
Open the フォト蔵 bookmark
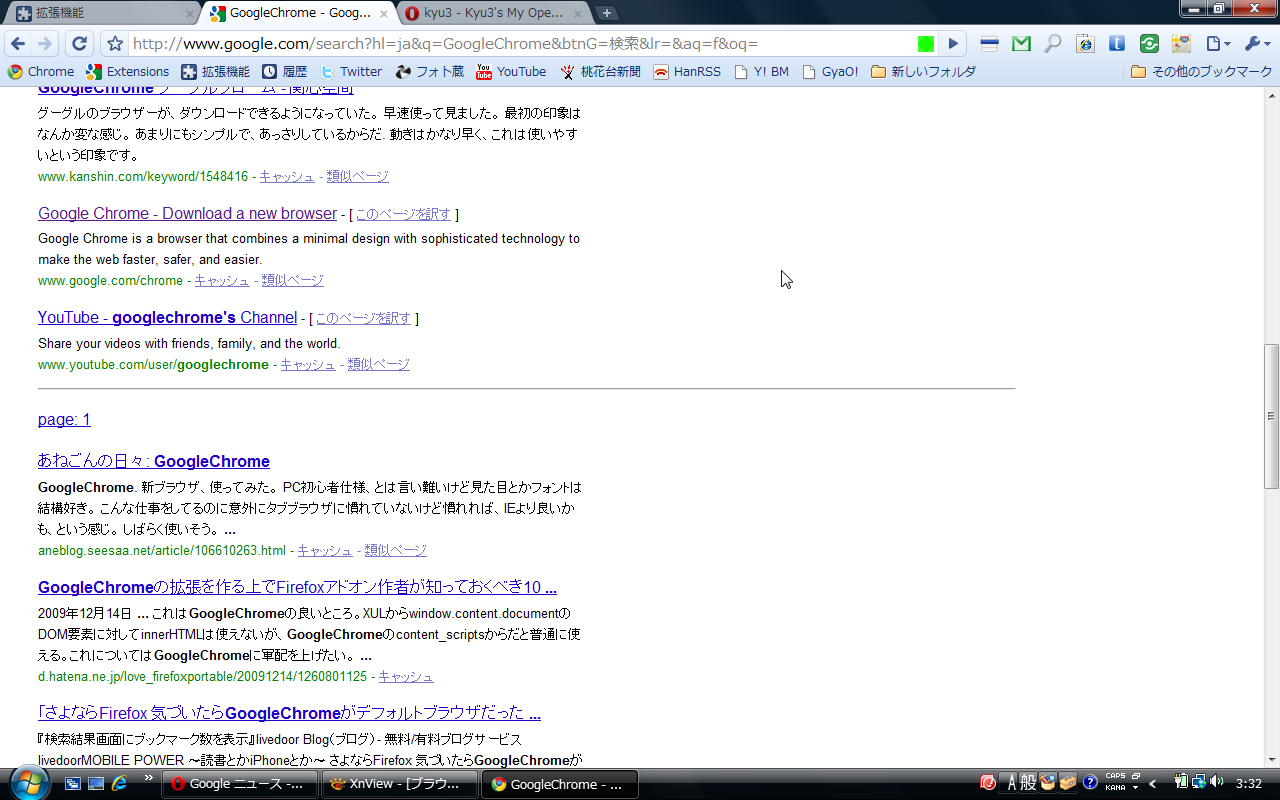point(430,72)
